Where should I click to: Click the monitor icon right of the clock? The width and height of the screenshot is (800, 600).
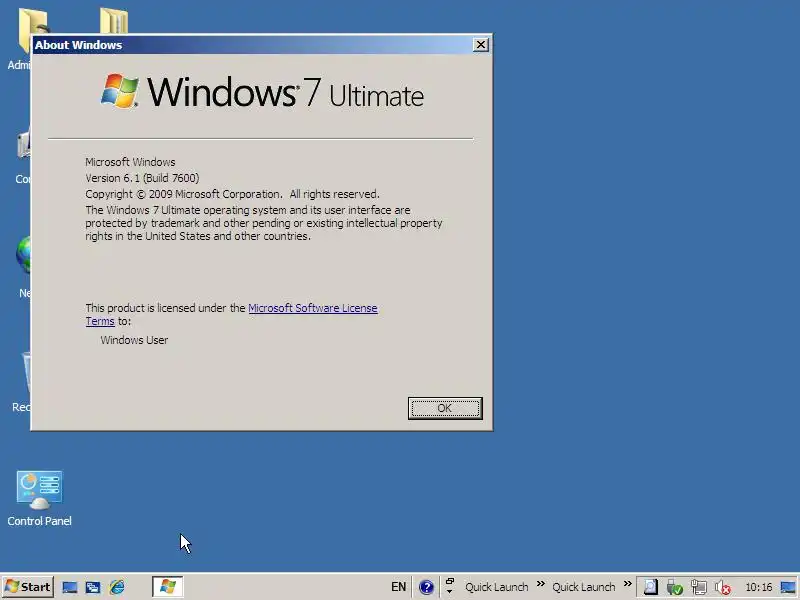coord(788,587)
